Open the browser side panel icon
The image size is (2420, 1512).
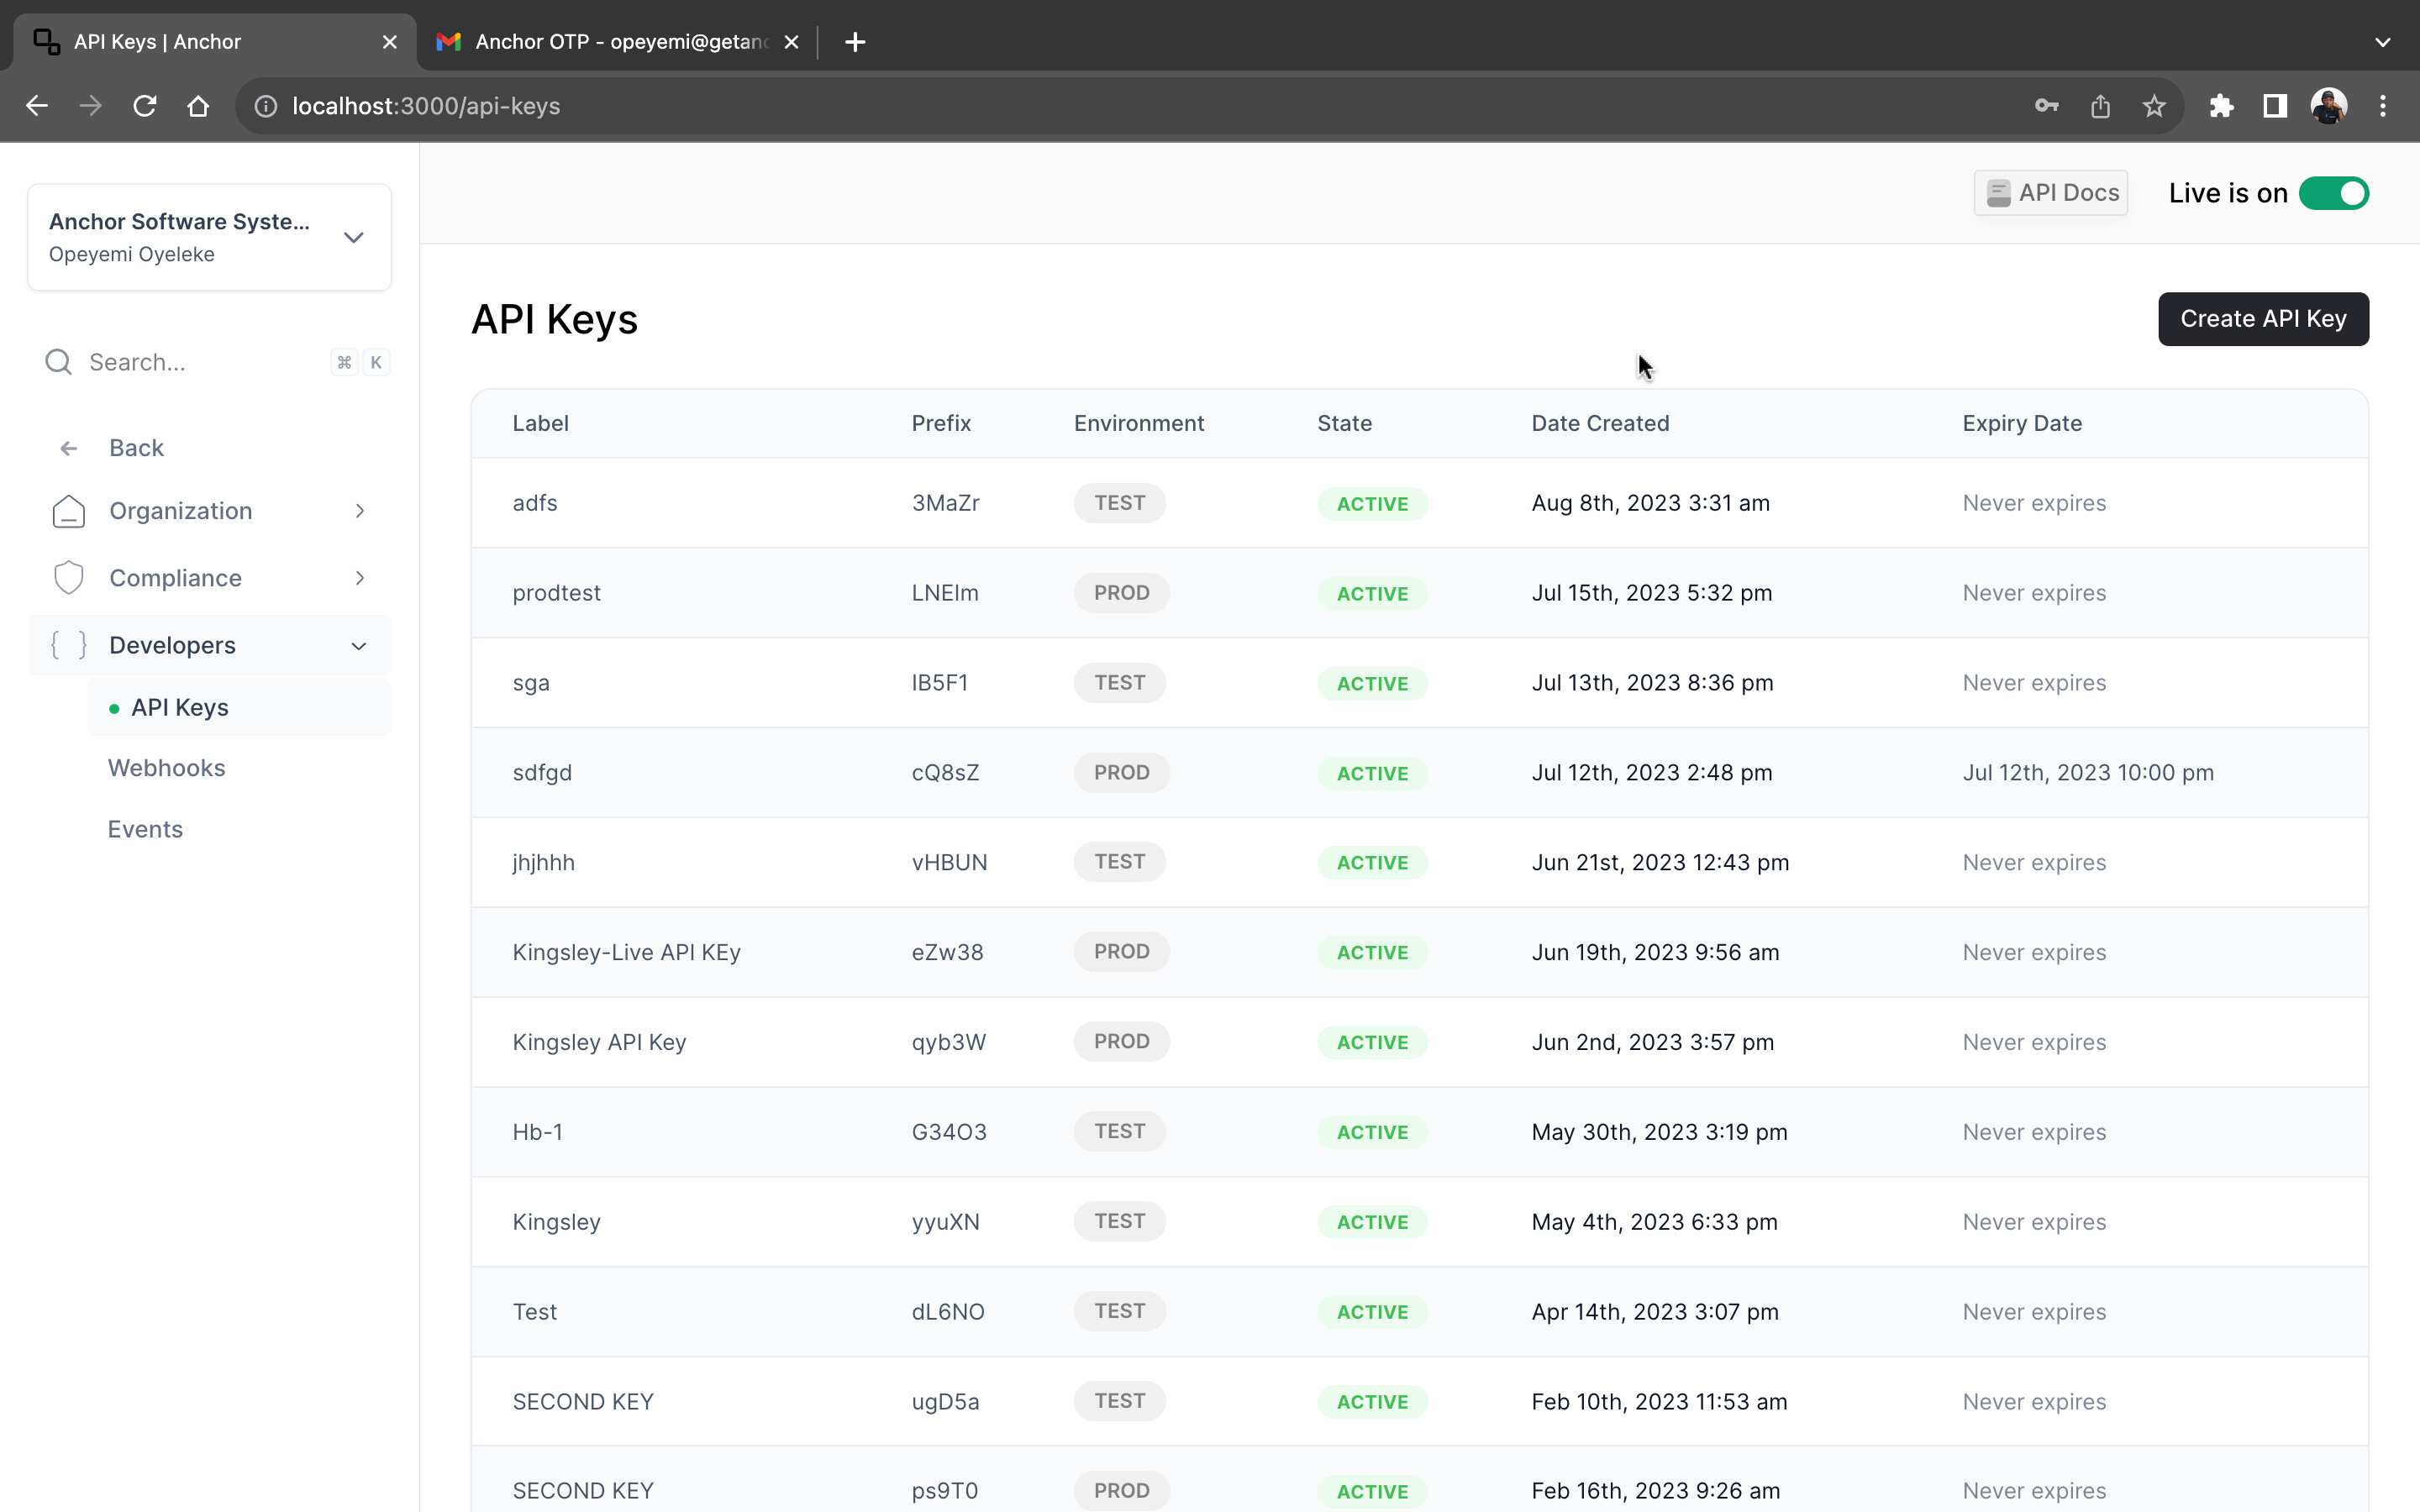2275,106
